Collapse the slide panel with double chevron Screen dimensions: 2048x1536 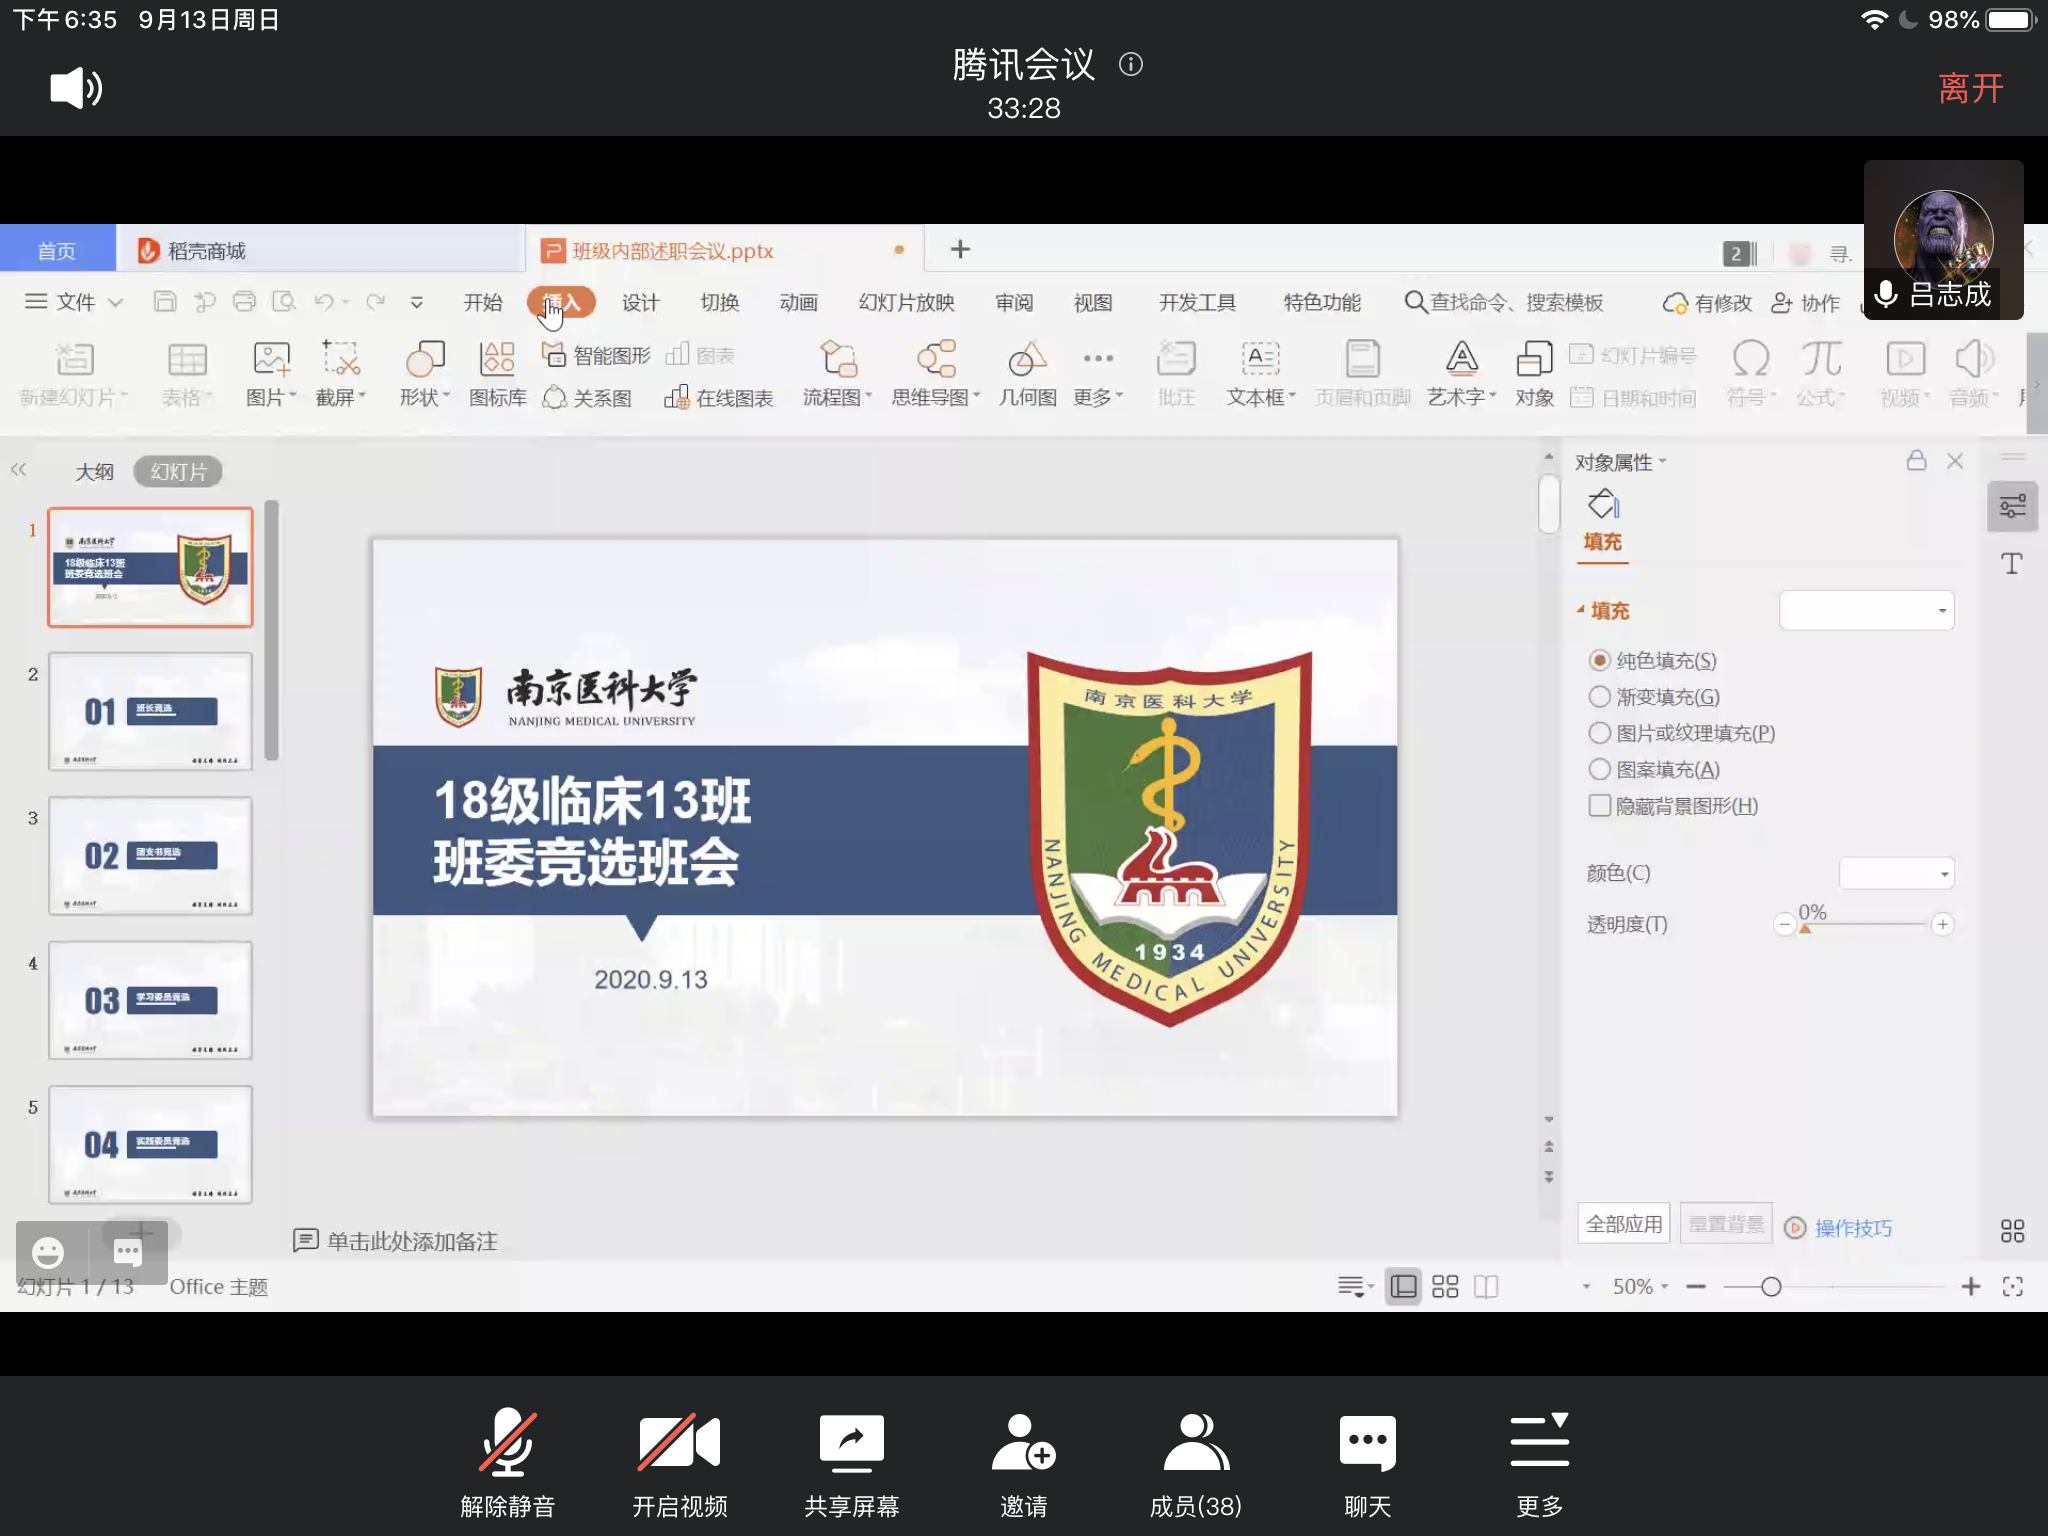click(18, 470)
